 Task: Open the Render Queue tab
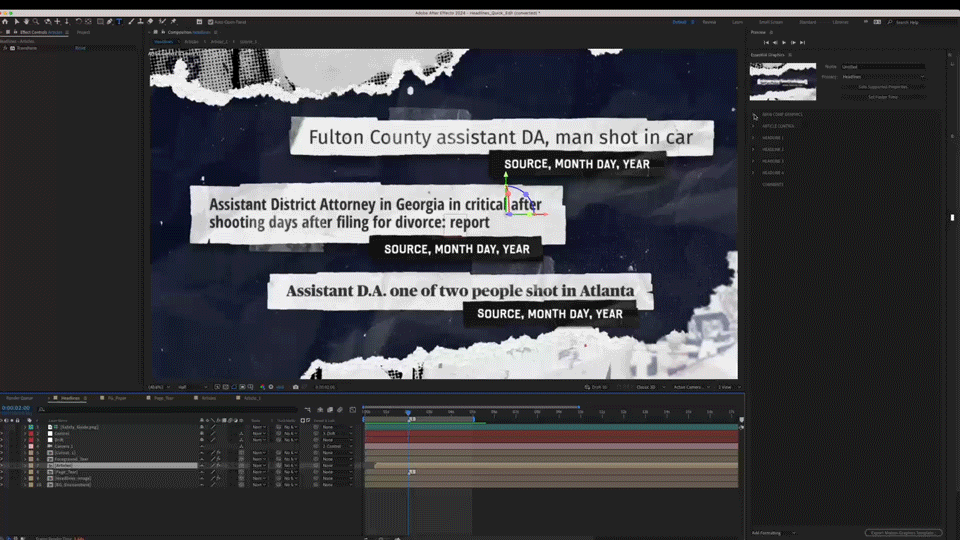point(20,398)
